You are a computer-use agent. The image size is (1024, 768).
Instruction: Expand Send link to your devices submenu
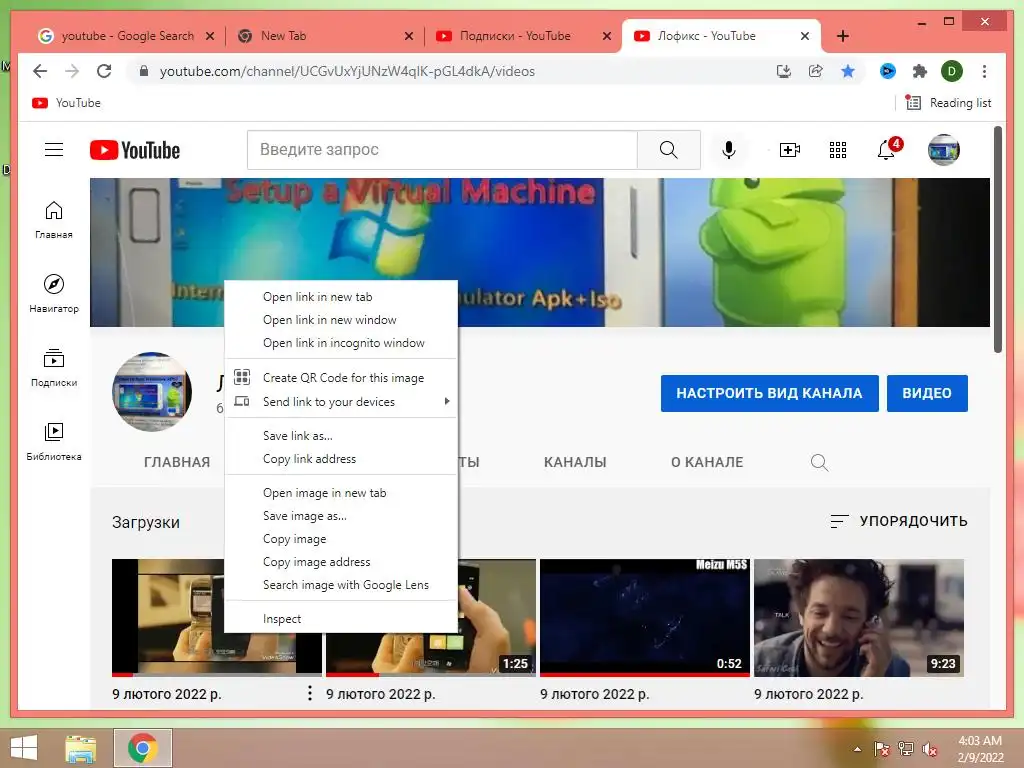[x=341, y=402]
